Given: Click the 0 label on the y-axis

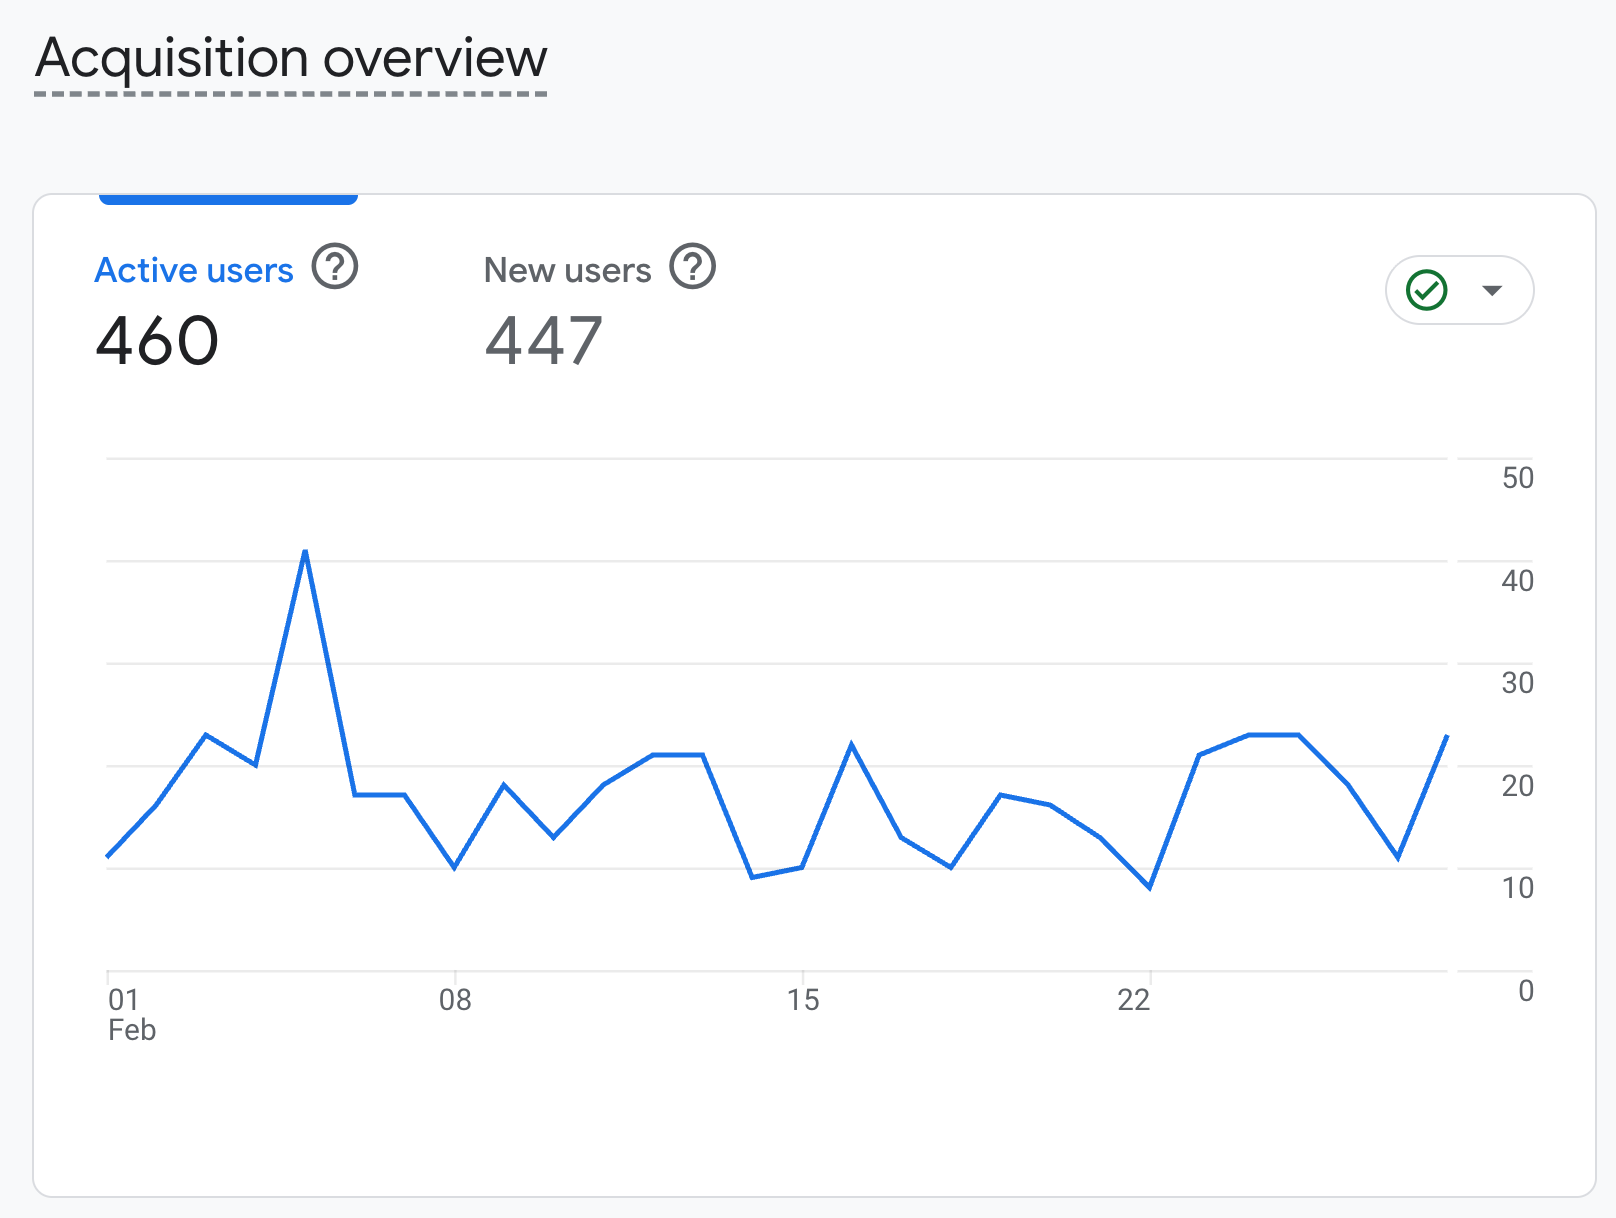Looking at the screenshot, I should click(x=1525, y=990).
